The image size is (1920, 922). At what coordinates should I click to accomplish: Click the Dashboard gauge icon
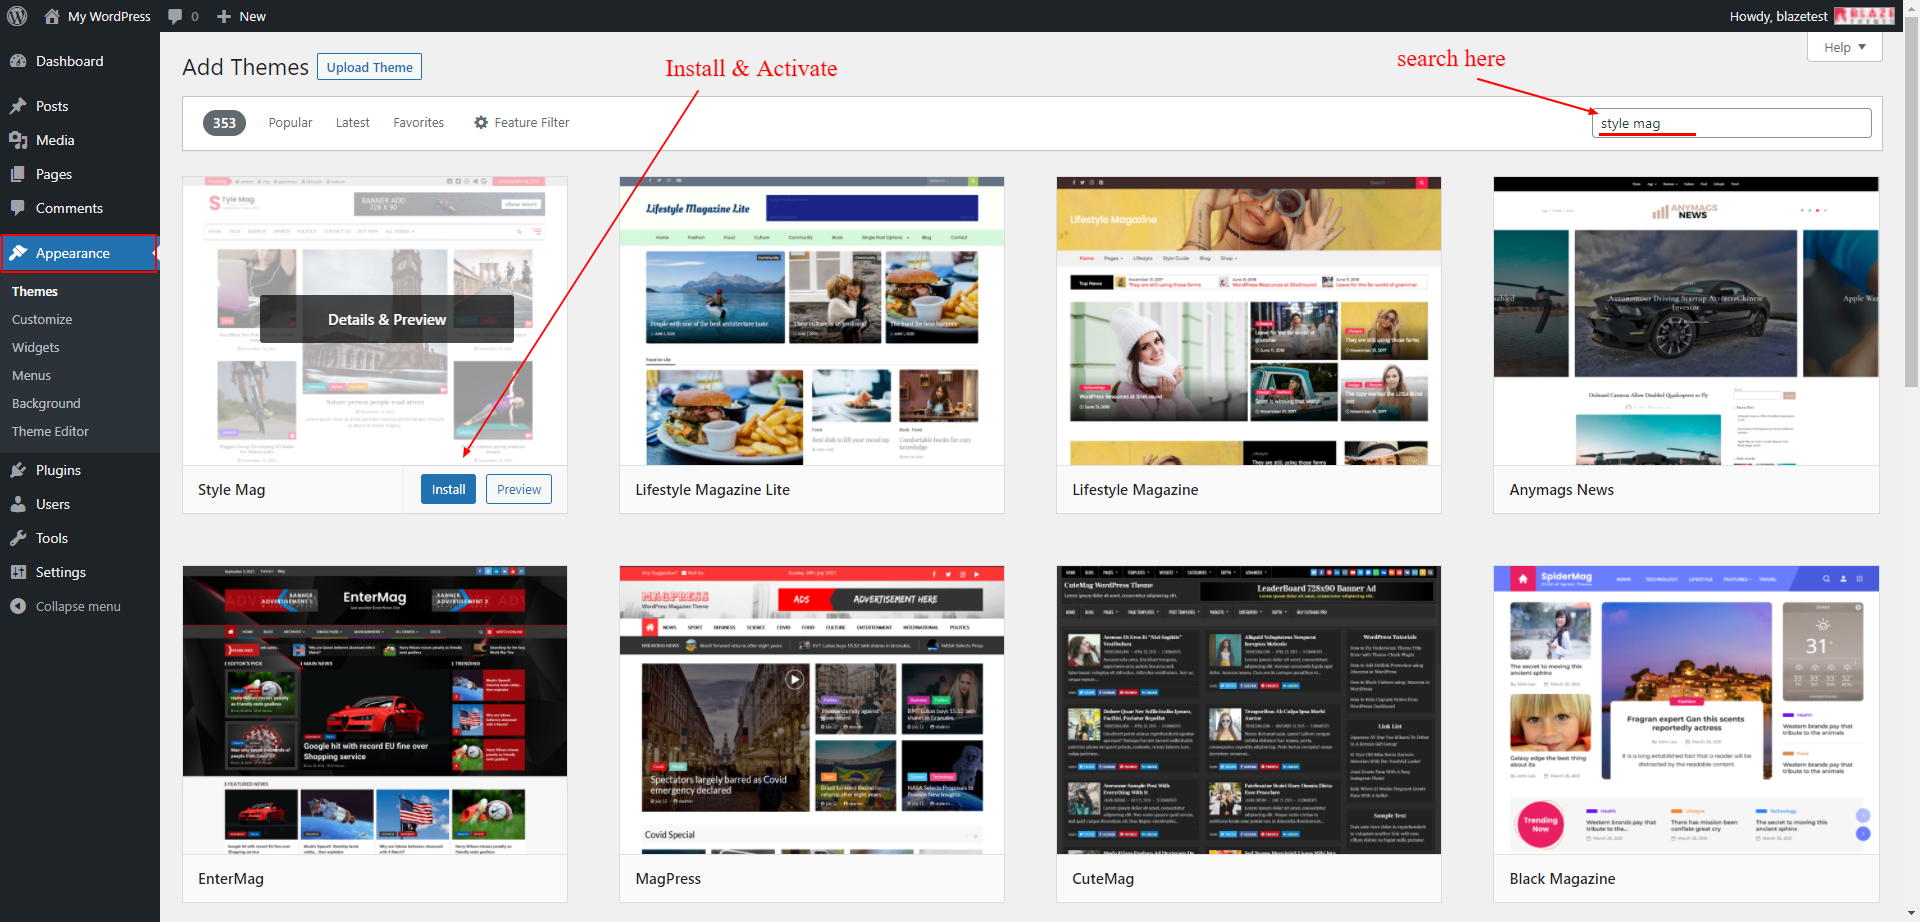click(18, 61)
